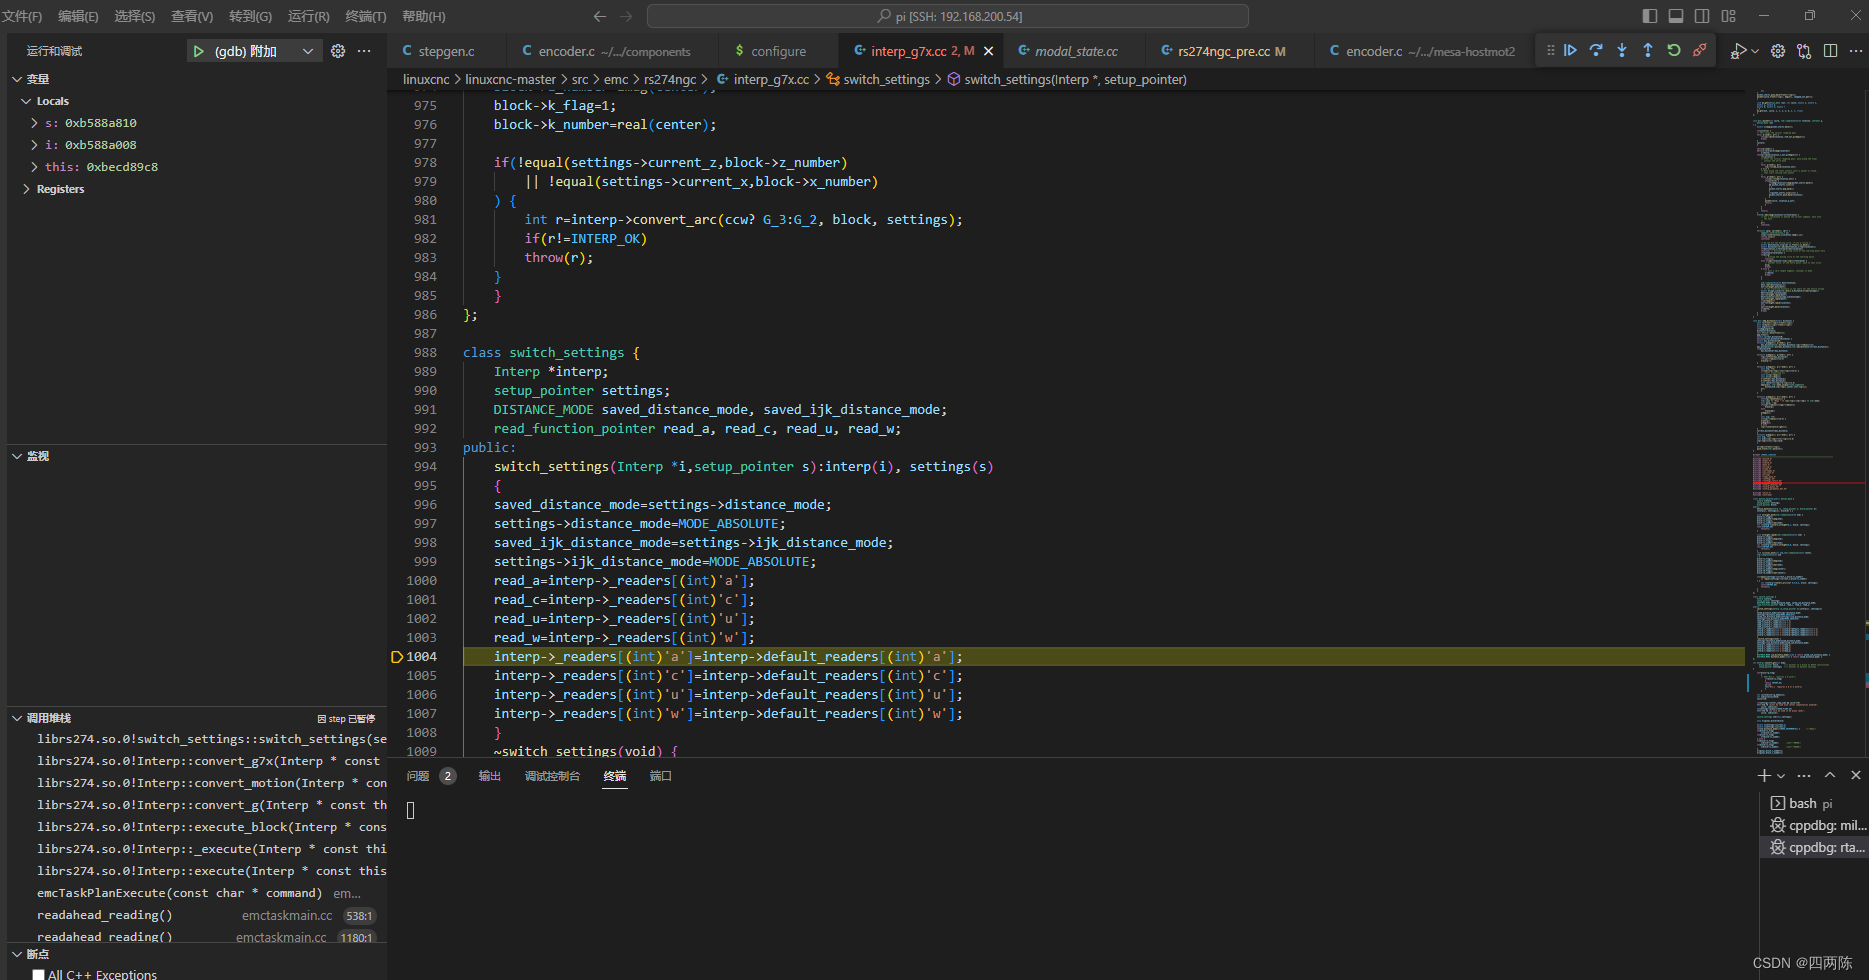The height and width of the screenshot is (980, 1869).
Task: Restart the debugging session
Action: pyautogui.click(x=1674, y=50)
